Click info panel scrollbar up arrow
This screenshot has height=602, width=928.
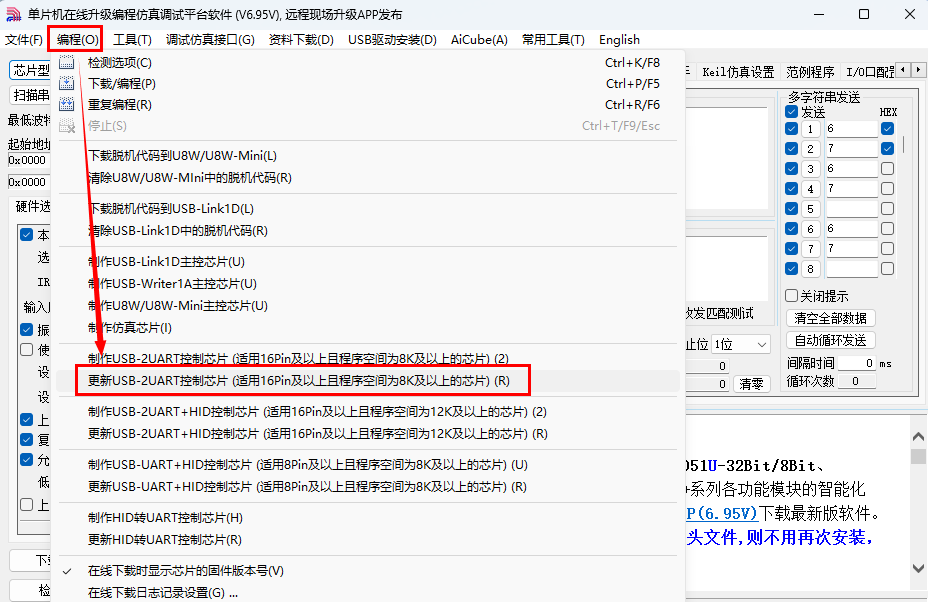pos(918,437)
